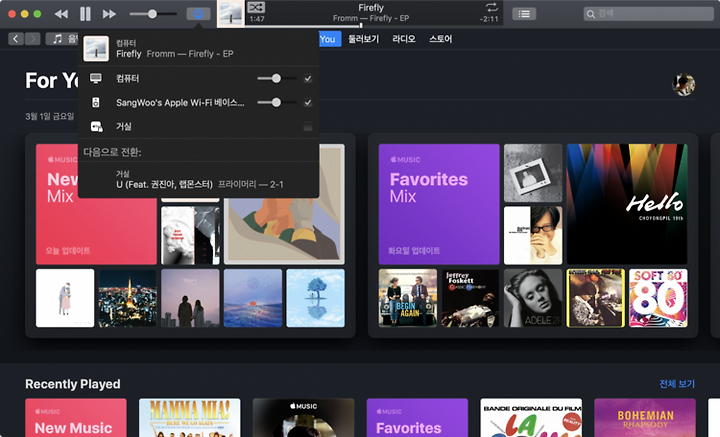Open the man with glasses album cover

coord(533,235)
